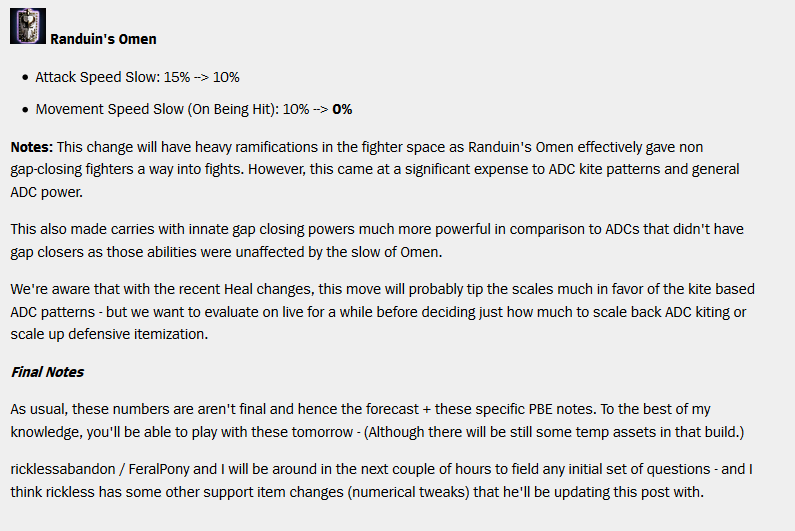
Task: Click the 15% value in the first bullet
Action: click(x=176, y=77)
